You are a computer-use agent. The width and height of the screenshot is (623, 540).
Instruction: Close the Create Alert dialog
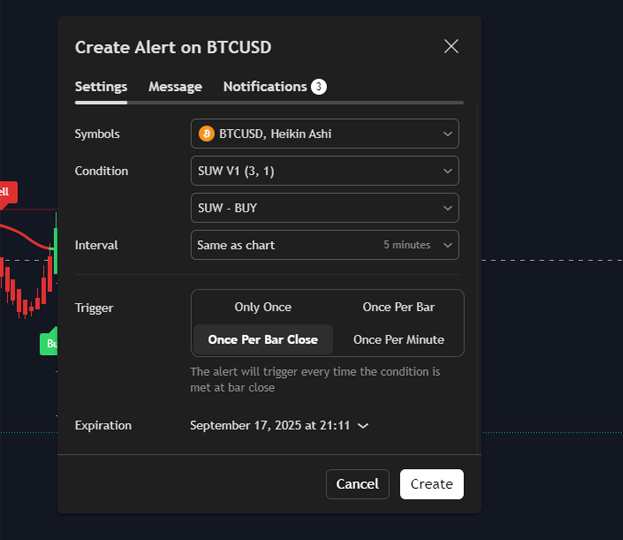click(451, 46)
